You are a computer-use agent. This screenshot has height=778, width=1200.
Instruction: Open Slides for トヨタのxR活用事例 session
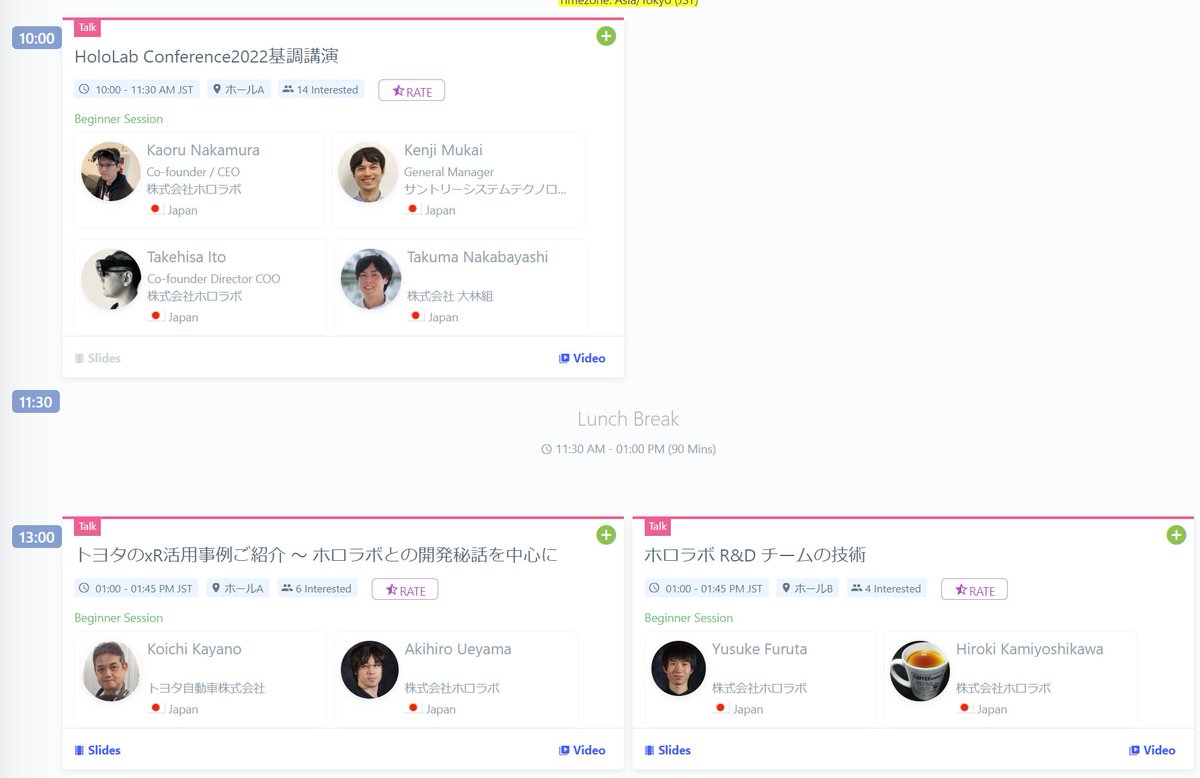point(97,750)
